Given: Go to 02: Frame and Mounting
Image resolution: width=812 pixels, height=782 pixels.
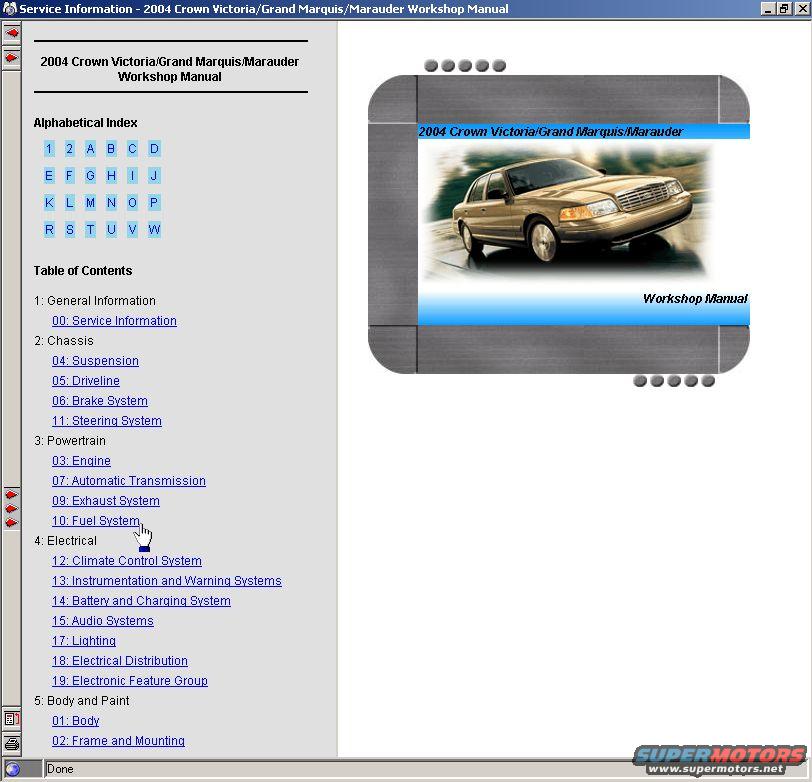Looking at the screenshot, I should tap(118, 741).
